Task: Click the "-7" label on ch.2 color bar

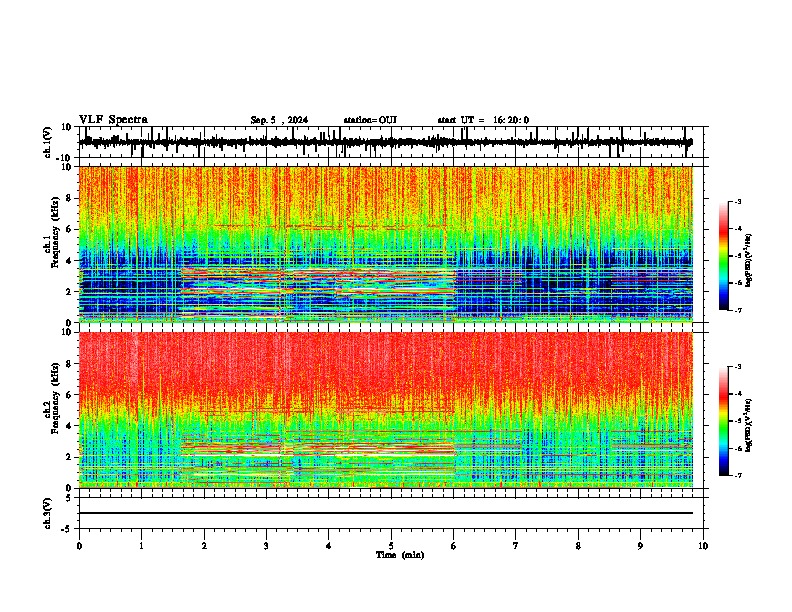Action: (x=738, y=475)
